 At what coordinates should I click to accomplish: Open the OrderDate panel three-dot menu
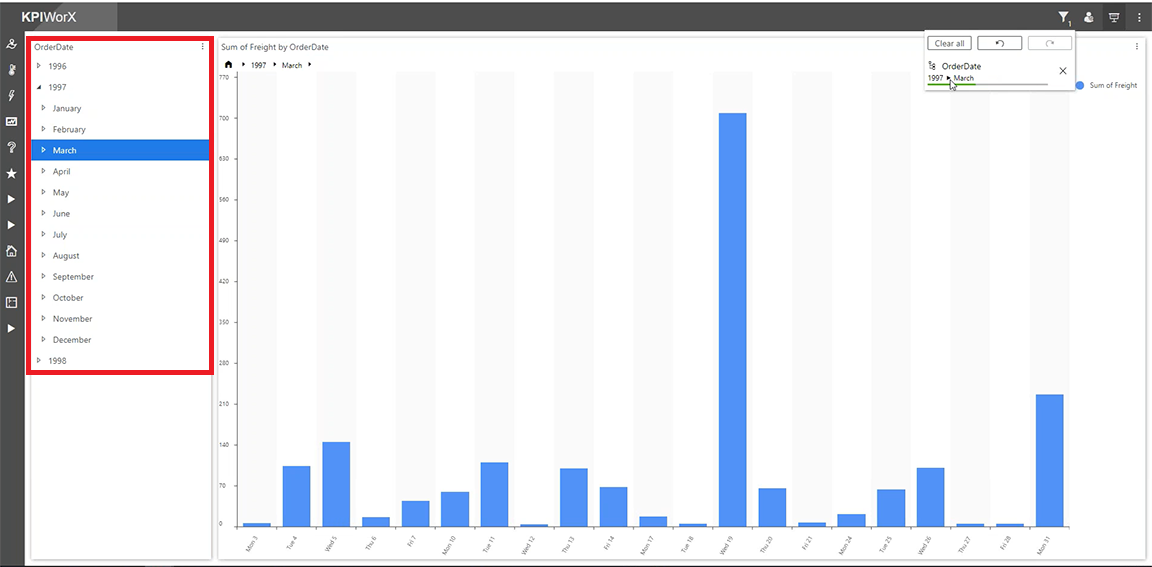point(203,47)
